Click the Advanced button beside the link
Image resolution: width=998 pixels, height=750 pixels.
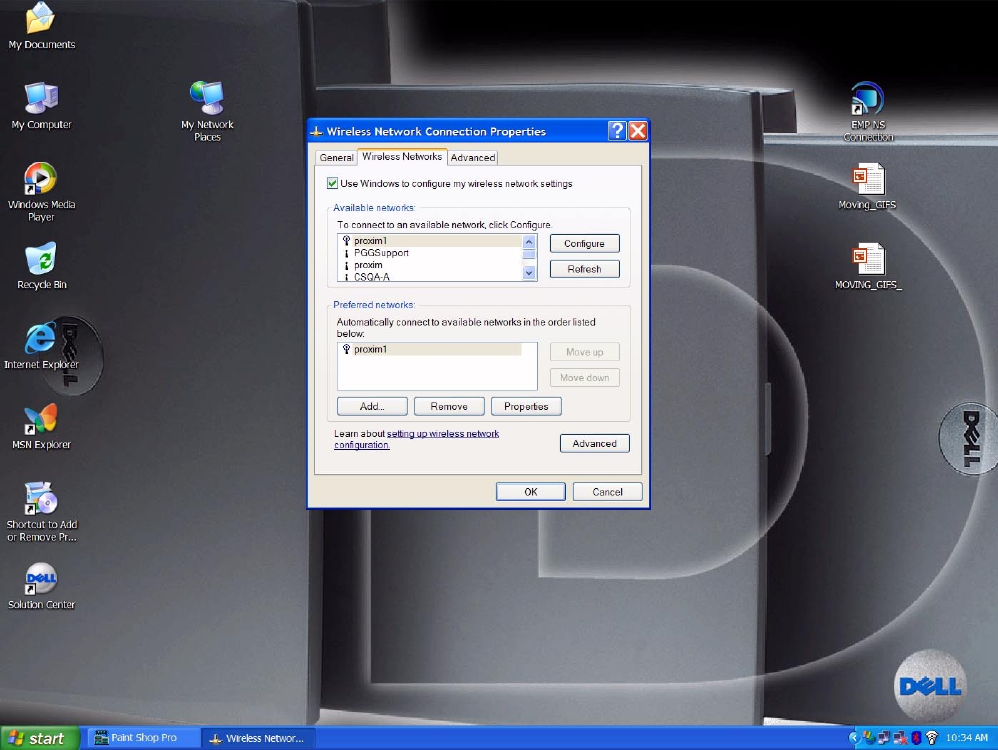coord(594,443)
